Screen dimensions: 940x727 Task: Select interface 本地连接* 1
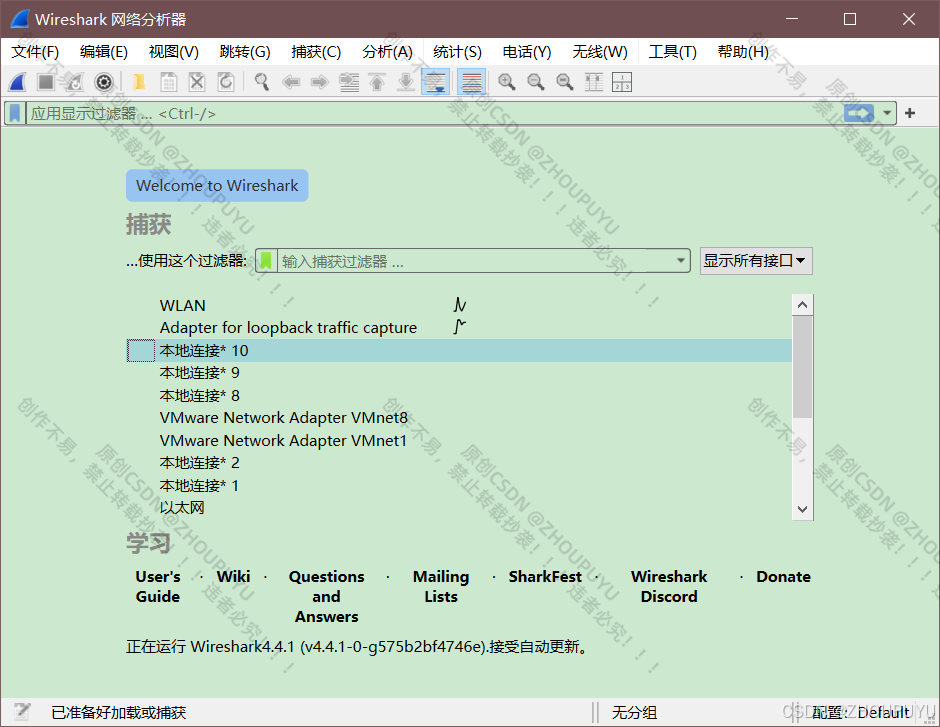coord(459,485)
